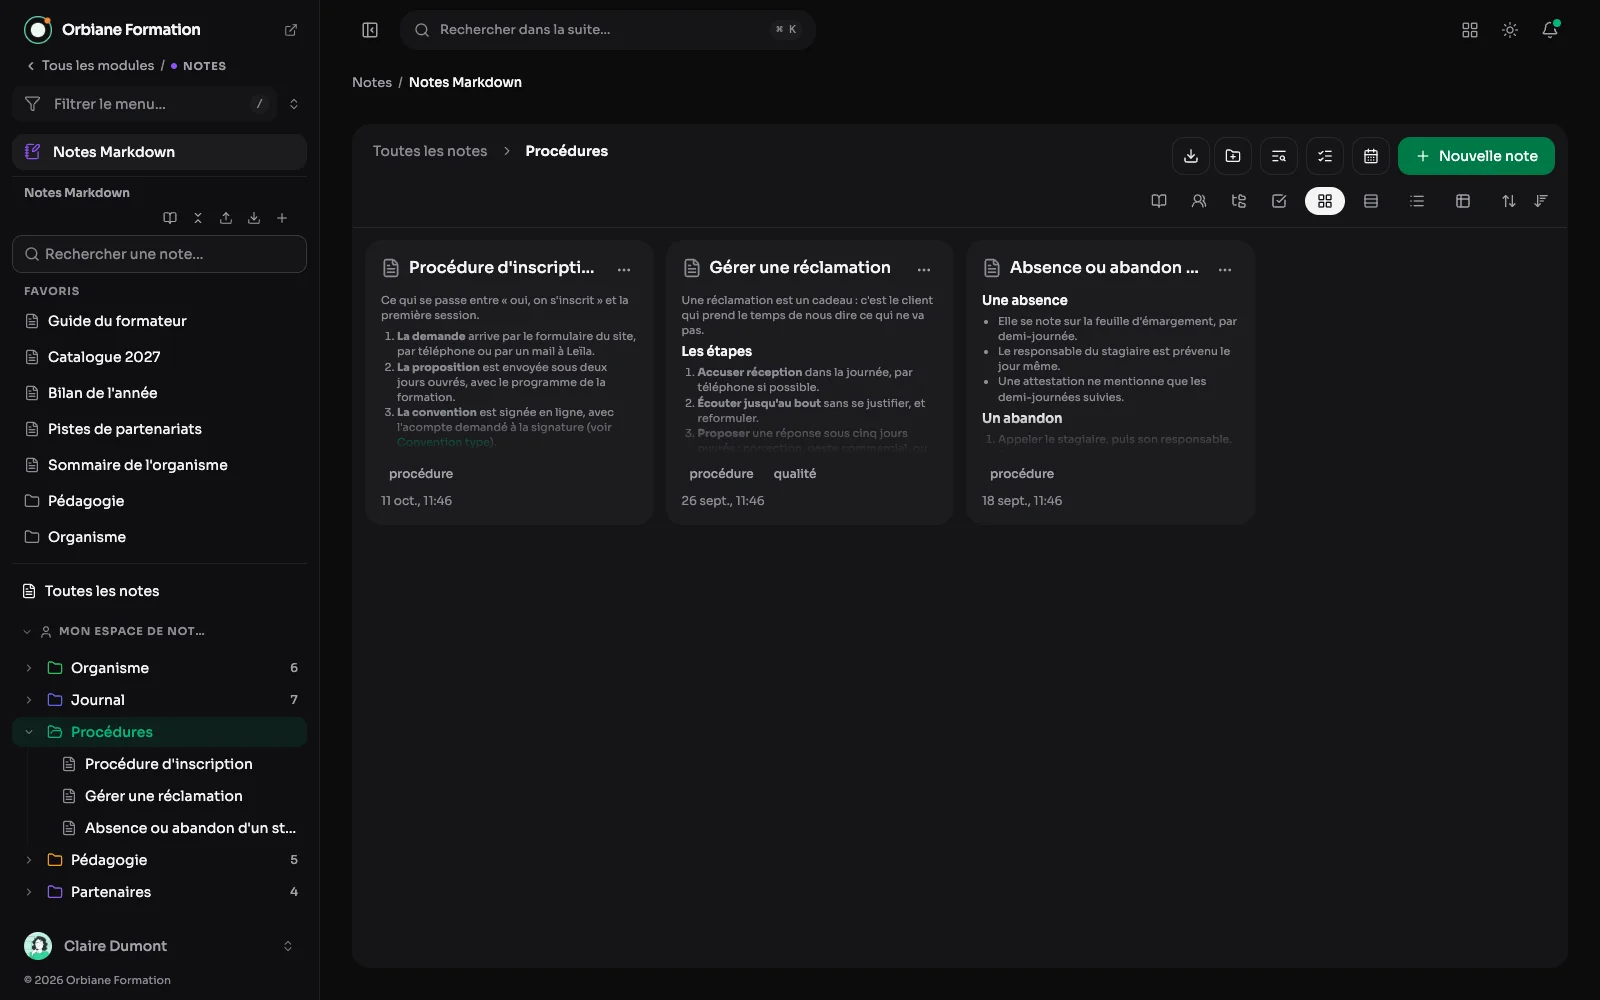Expand the Journal folder chevron
This screenshot has height=1000, width=1600.
[x=29, y=700]
